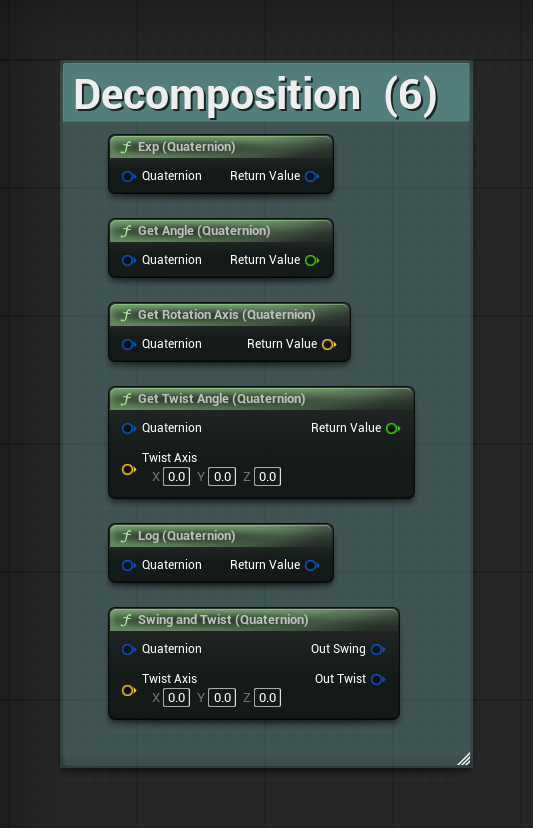Click Twist Axis X field on Swing and Twist
Viewport: 533px width, 828px height.
point(176,698)
